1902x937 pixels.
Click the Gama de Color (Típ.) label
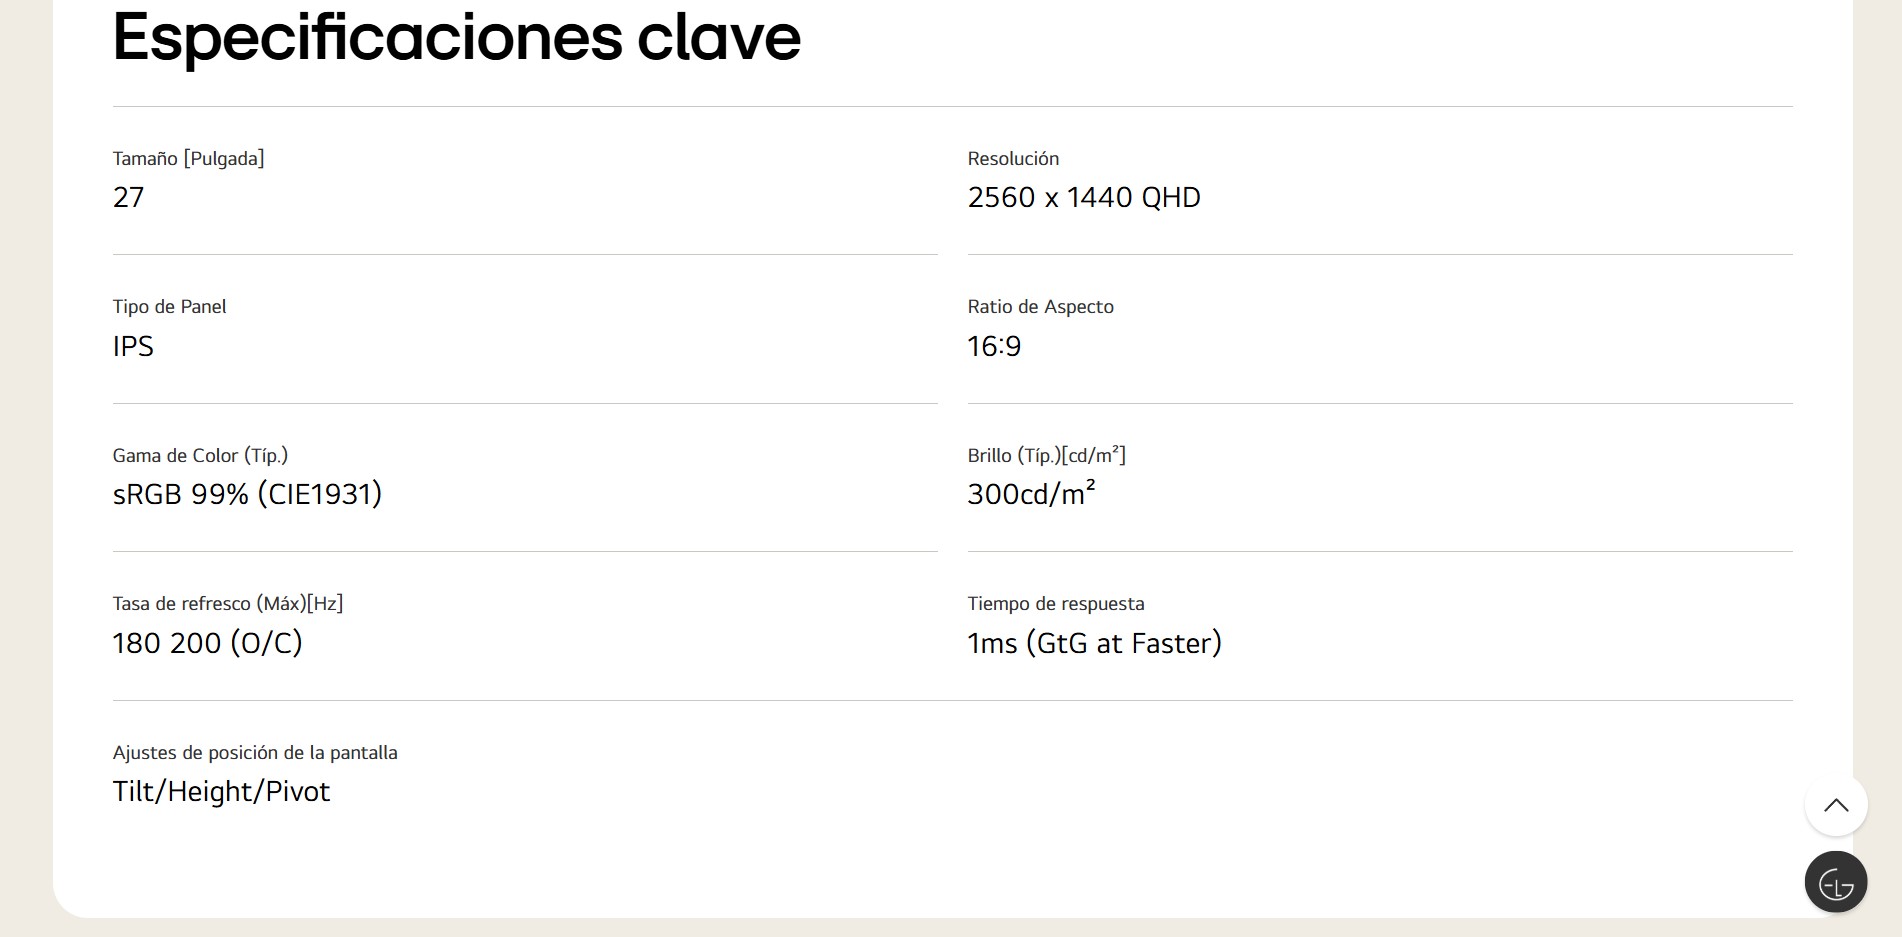pyautogui.click(x=200, y=455)
